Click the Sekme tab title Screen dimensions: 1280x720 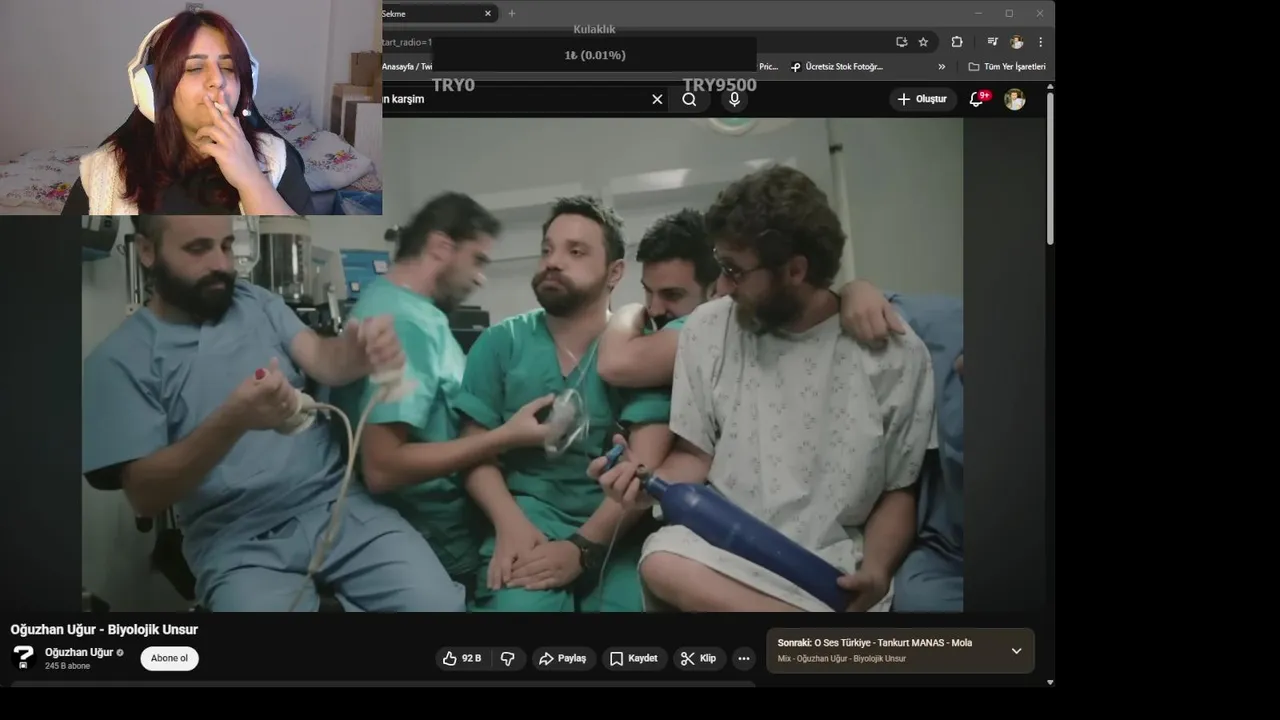click(393, 14)
